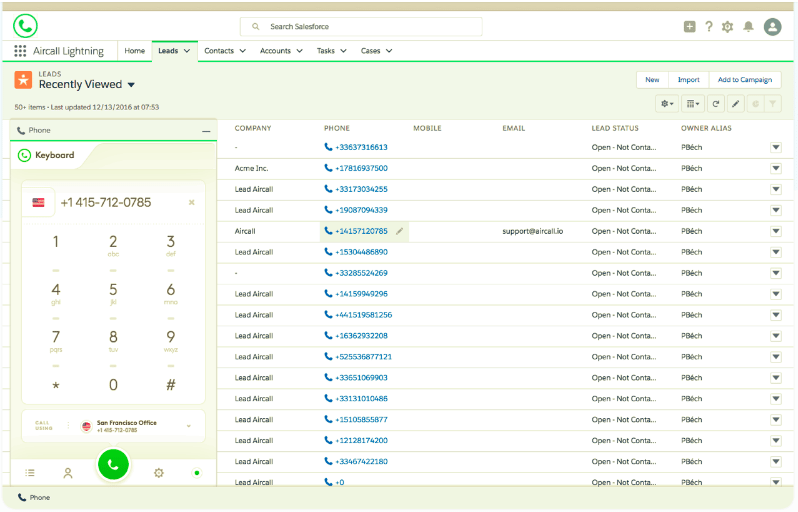The height and width of the screenshot is (512, 798).
Task: Click the Search Salesforce field
Action: [361, 26]
